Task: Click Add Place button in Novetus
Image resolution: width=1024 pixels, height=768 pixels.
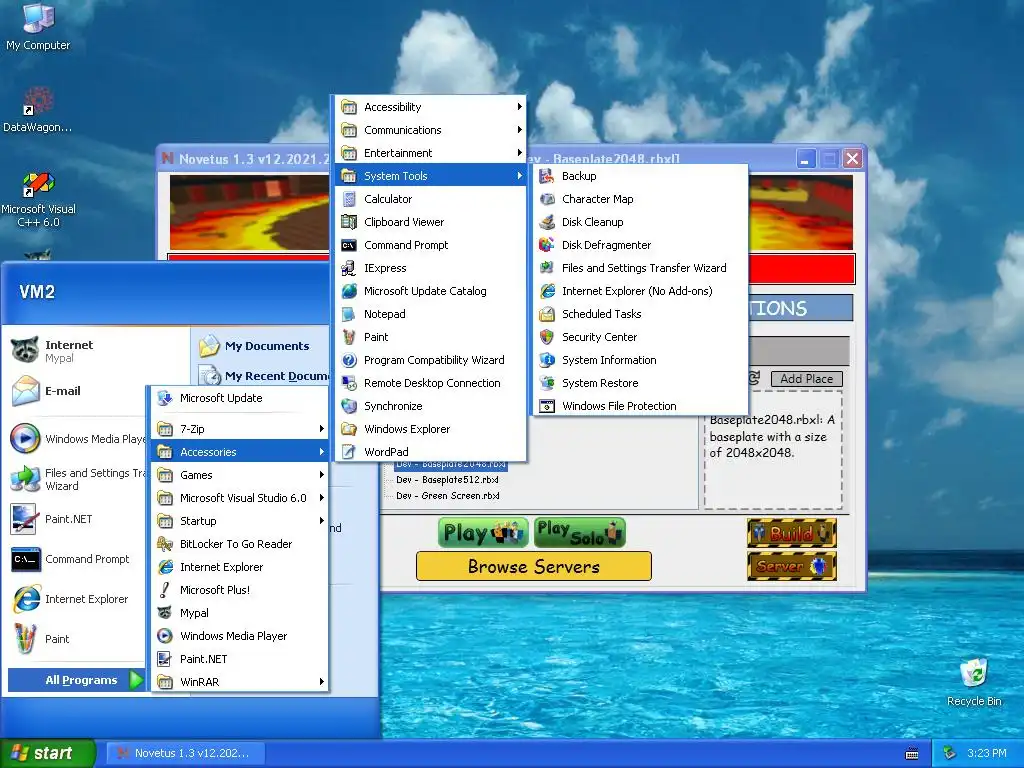Action: click(x=807, y=379)
